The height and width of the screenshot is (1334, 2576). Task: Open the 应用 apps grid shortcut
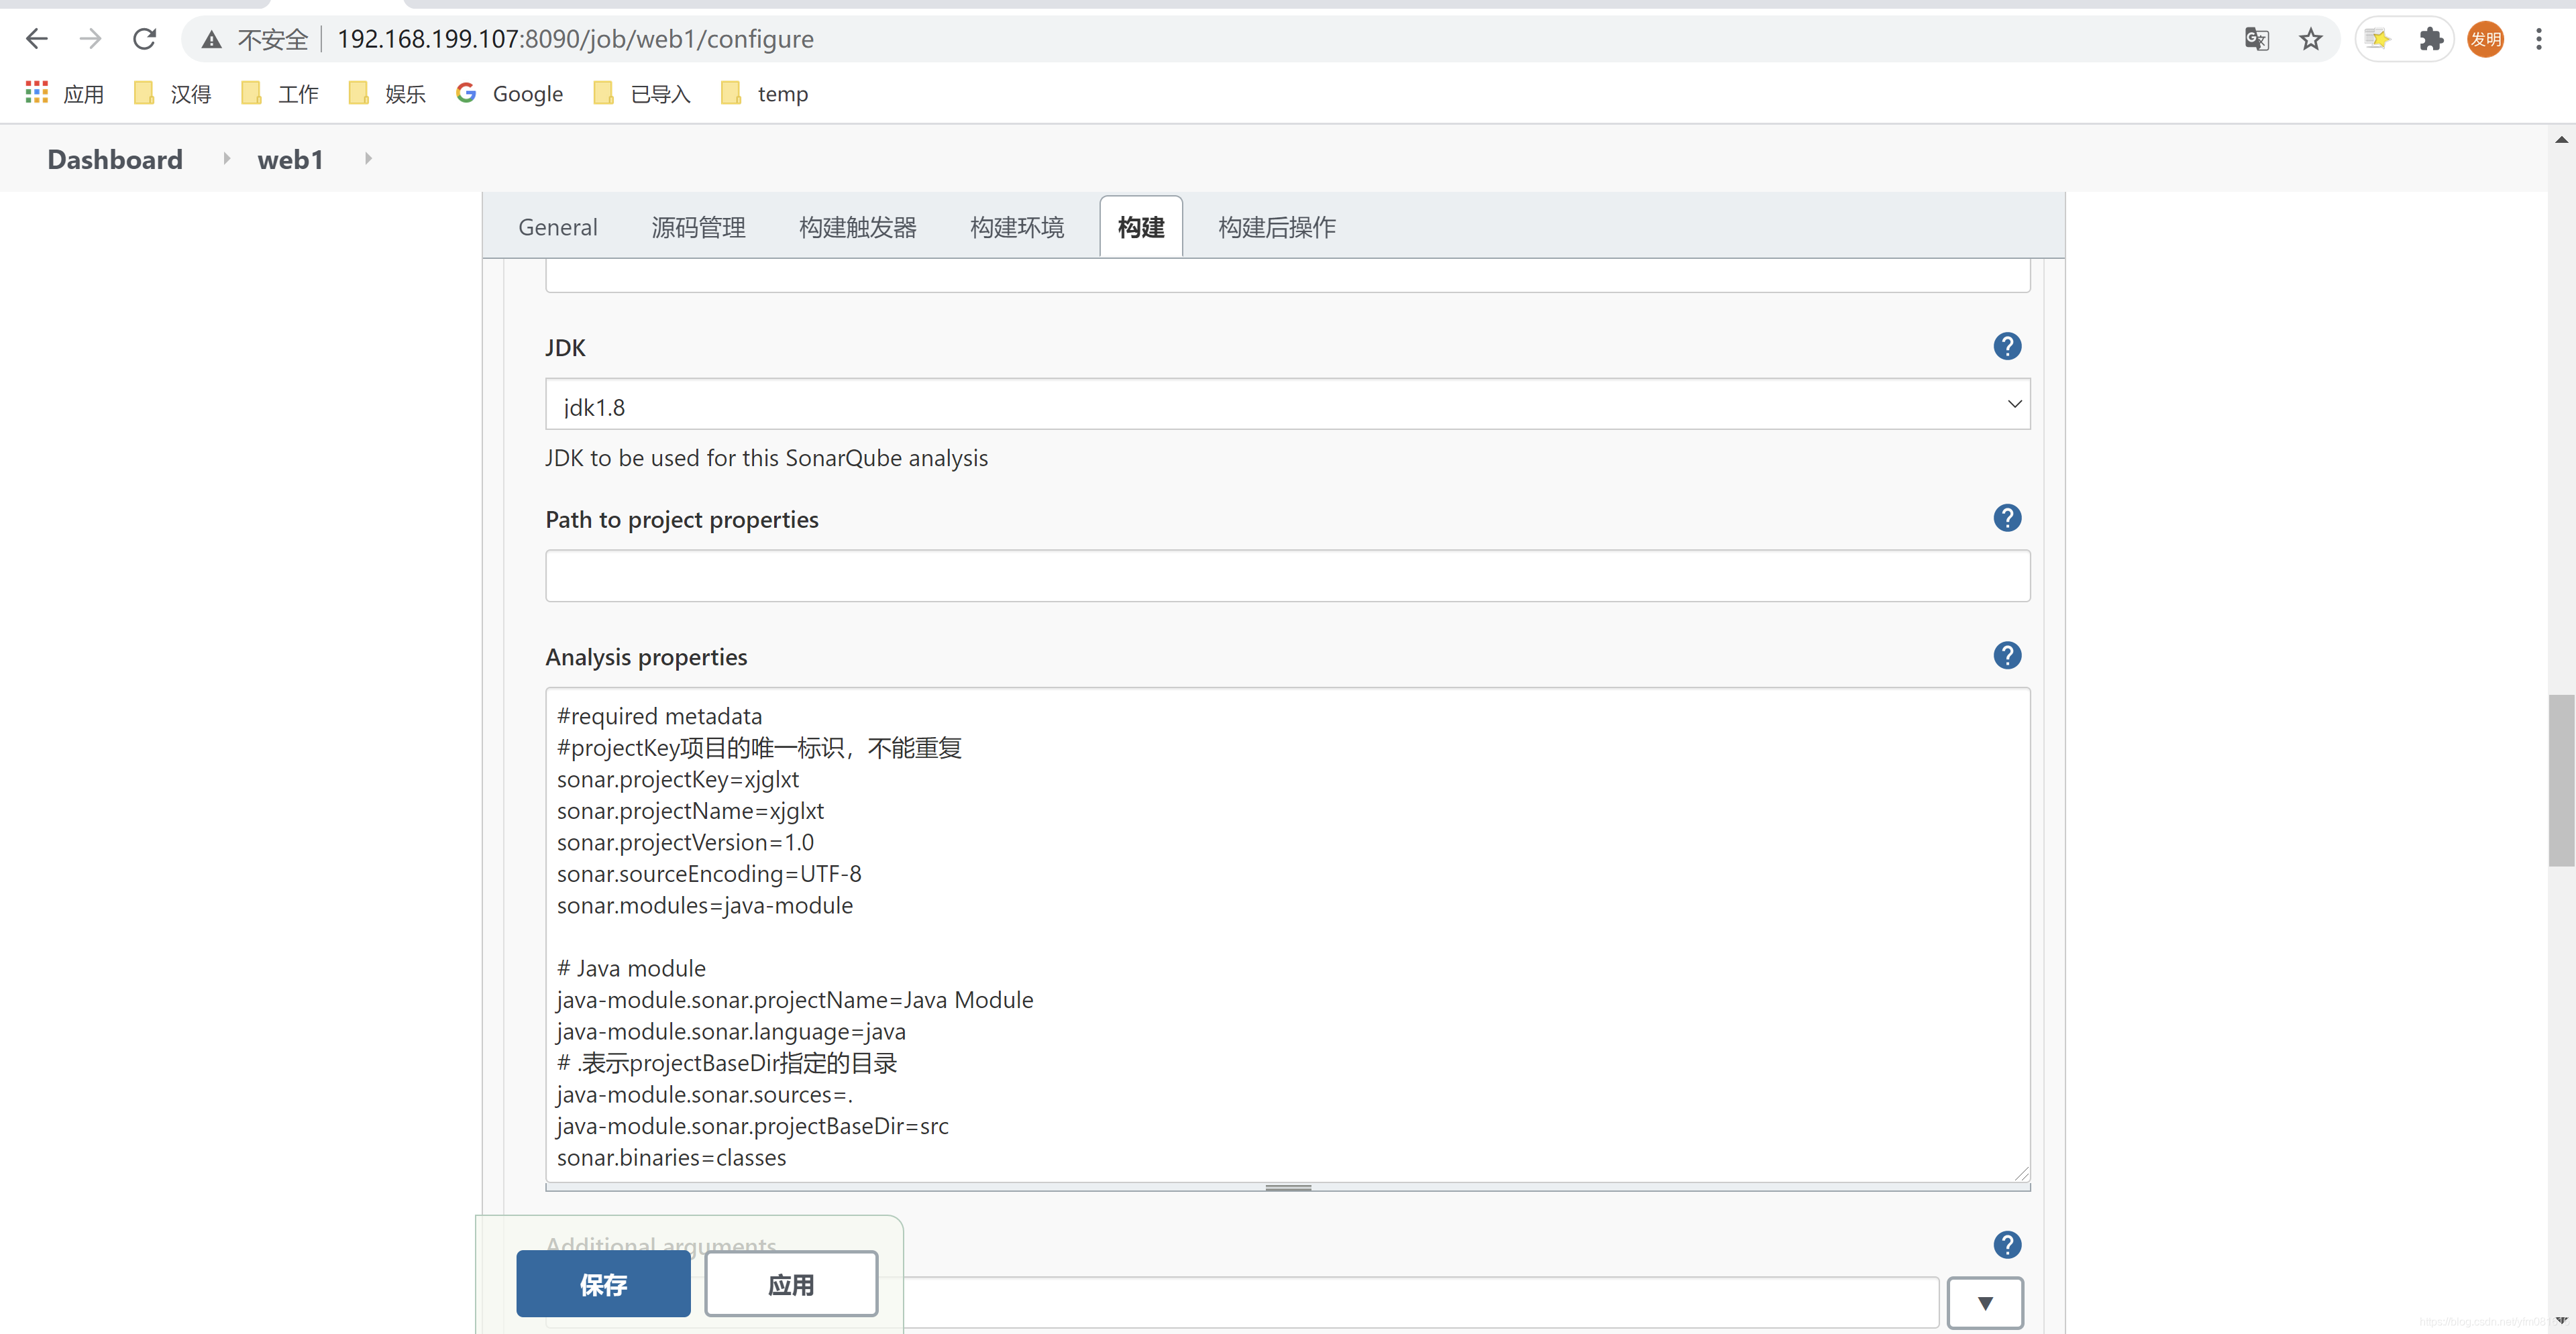[x=64, y=94]
